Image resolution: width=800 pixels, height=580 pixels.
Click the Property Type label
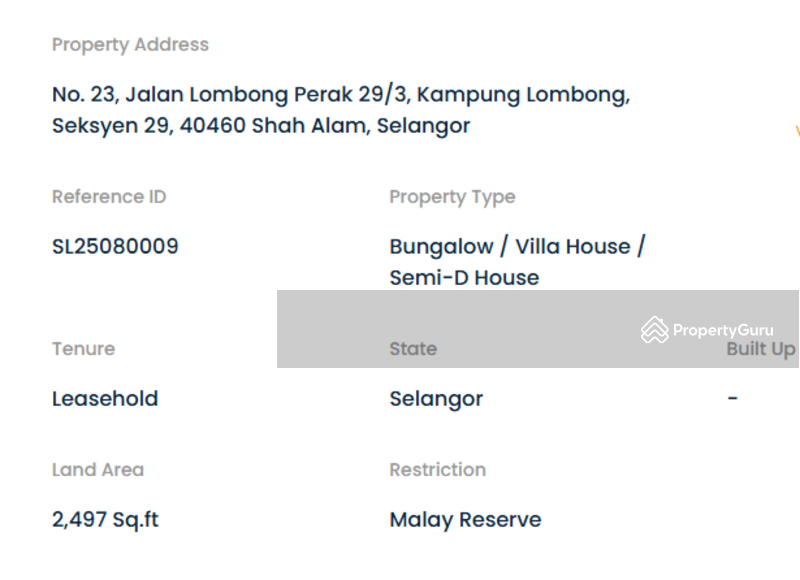452,197
